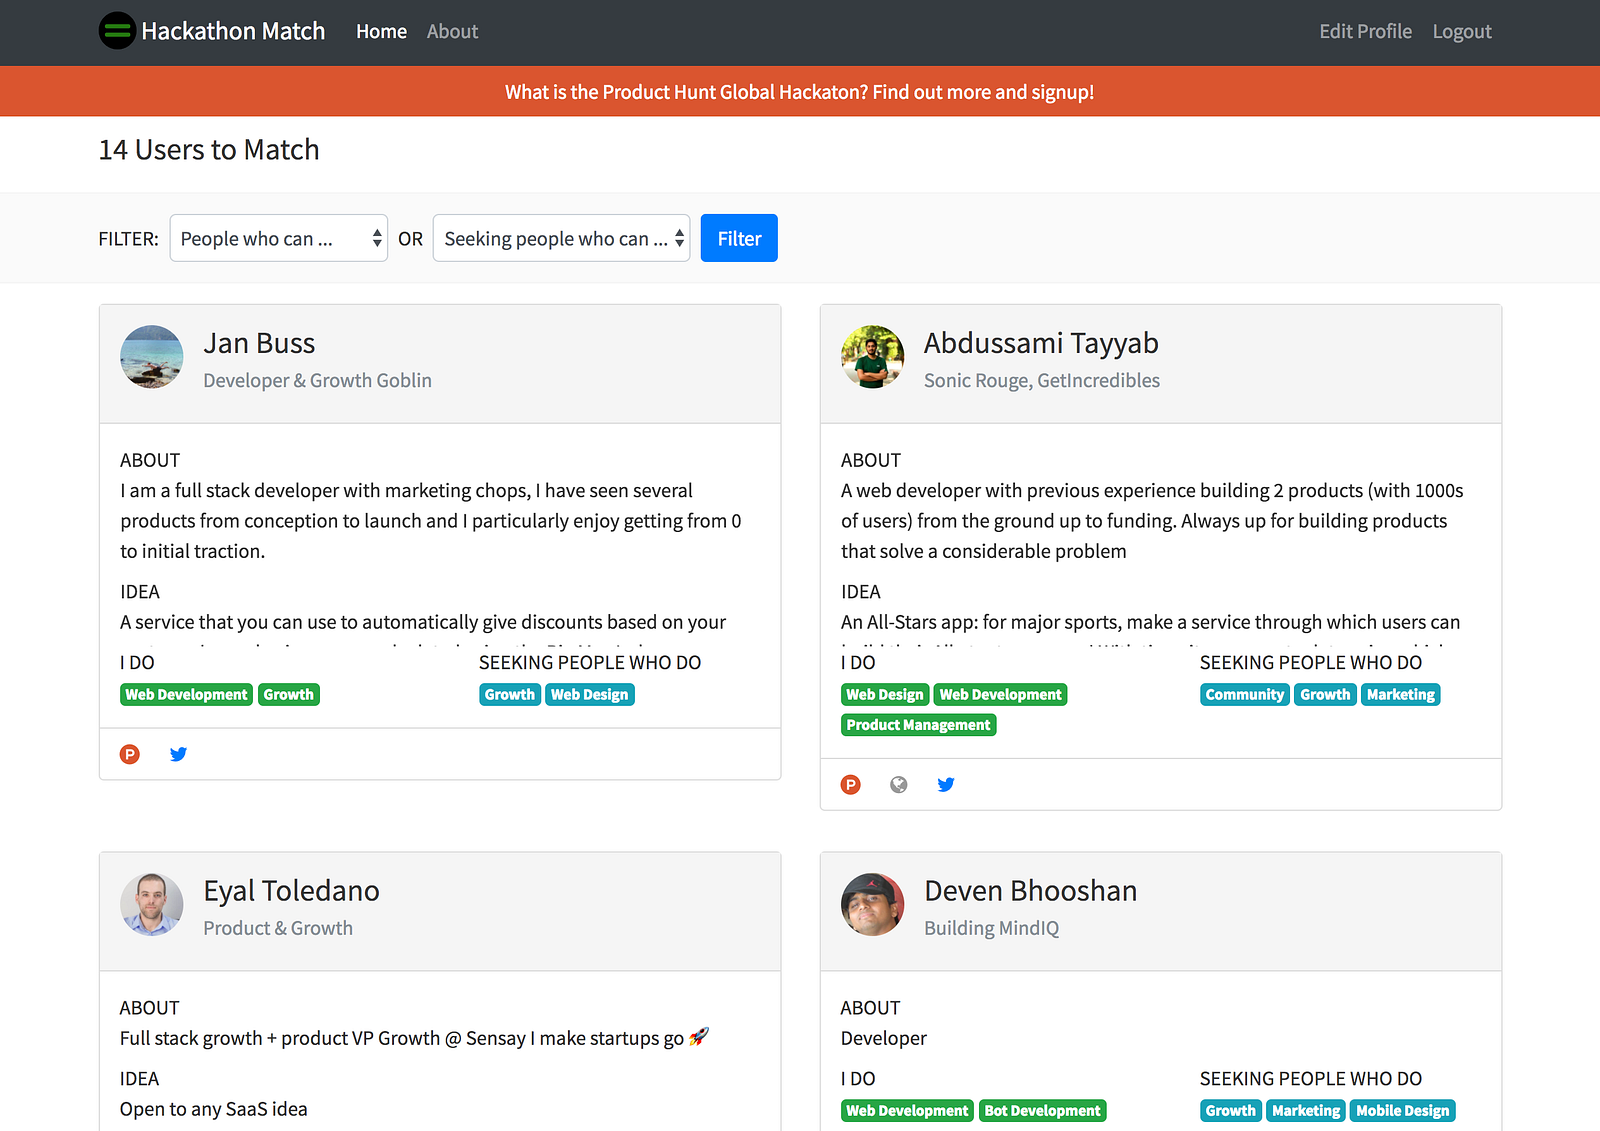The image size is (1600, 1131).
Task: Click Jan Buss's blue 'Growth' seeking tag
Action: (x=510, y=695)
